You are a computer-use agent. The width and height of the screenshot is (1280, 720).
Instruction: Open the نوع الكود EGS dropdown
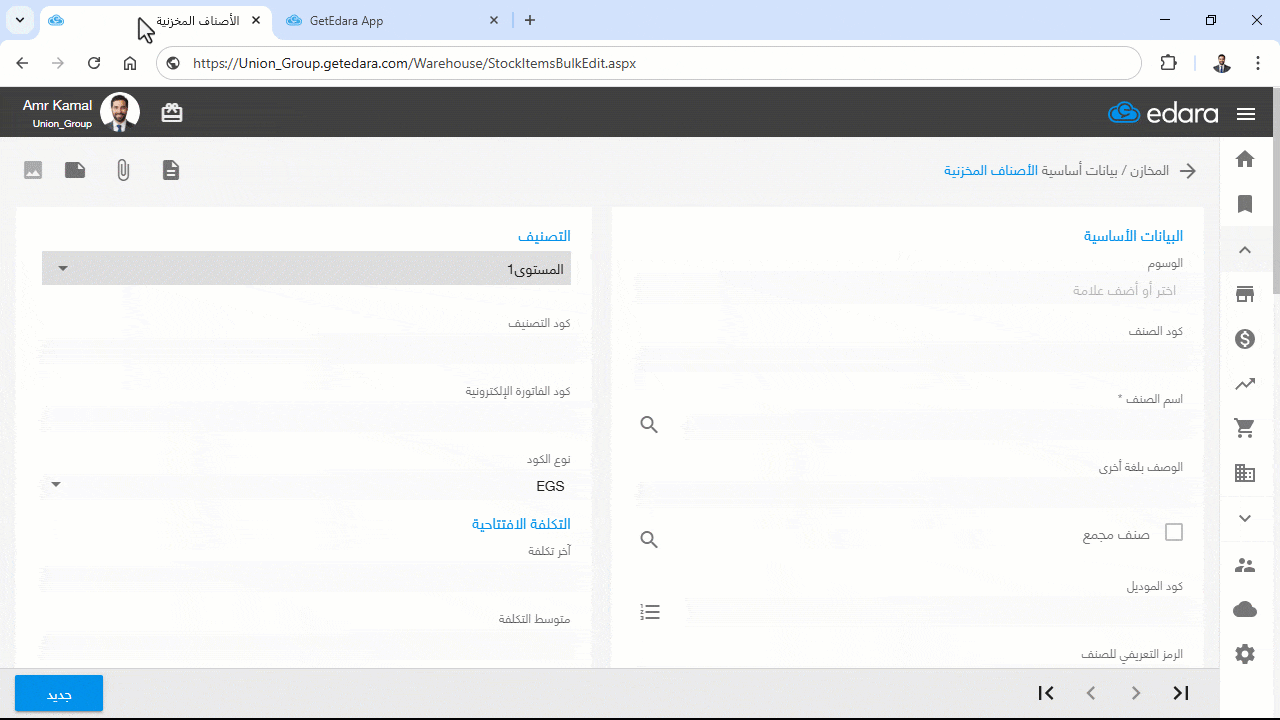pyautogui.click(x=306, y=486)
